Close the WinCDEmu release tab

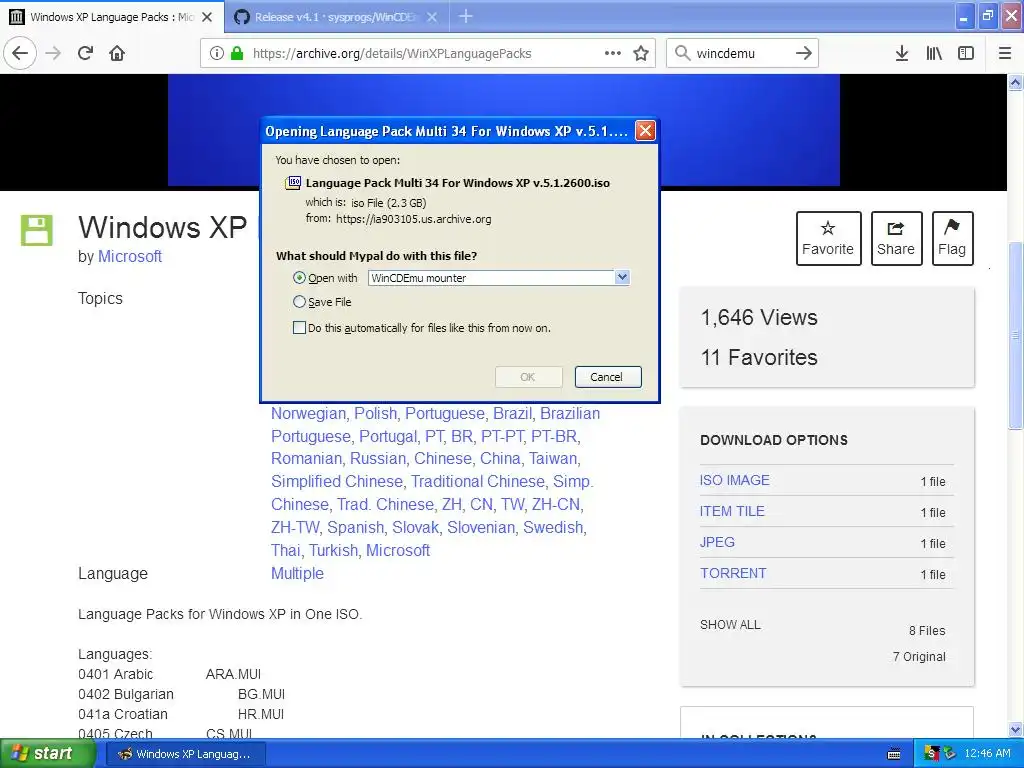(432, 17)
